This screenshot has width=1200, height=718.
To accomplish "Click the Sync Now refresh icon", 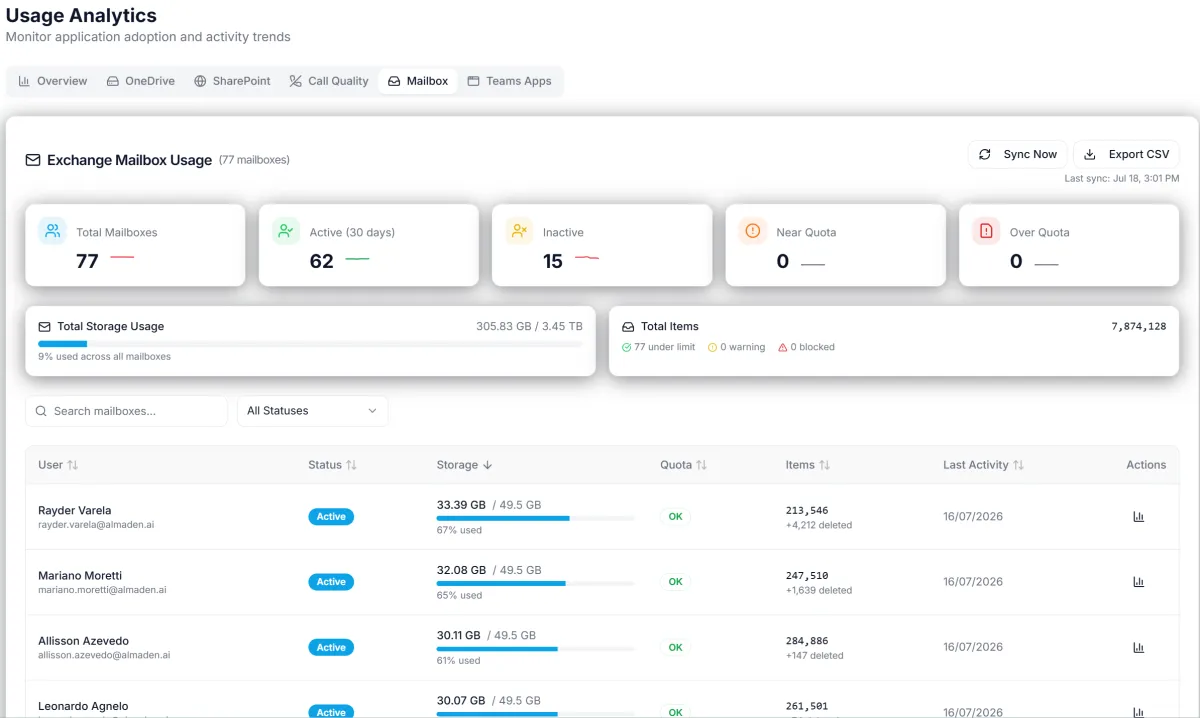I will pyautogui.click(x=985, y=154).
